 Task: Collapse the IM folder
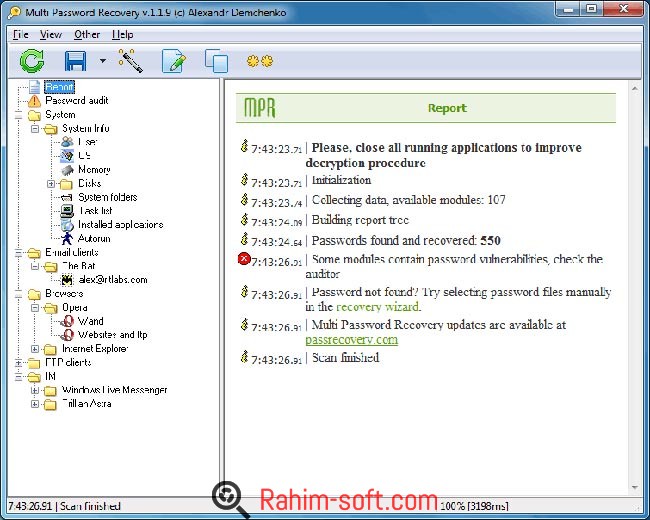[x=19, y=377]
